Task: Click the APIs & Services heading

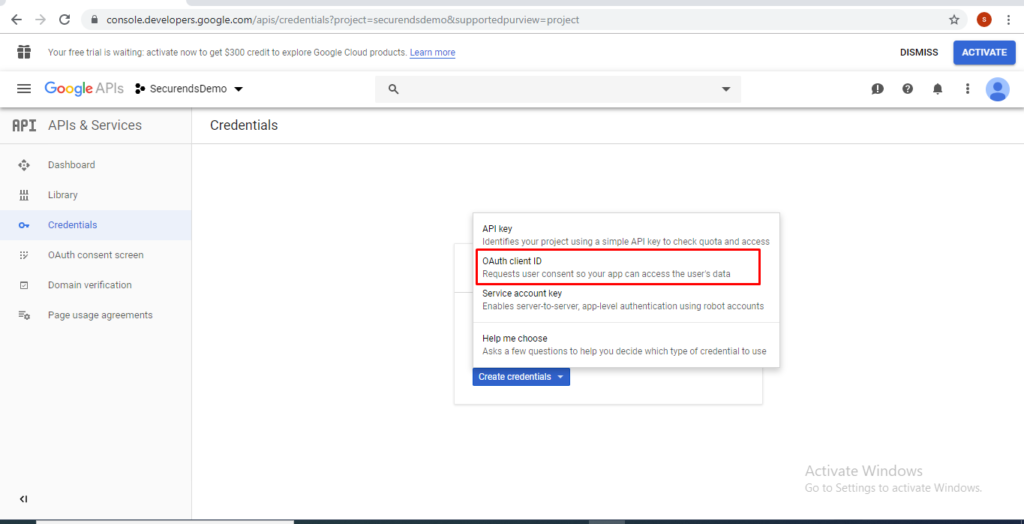Action: pyautogui.click(x=95, y=125)
